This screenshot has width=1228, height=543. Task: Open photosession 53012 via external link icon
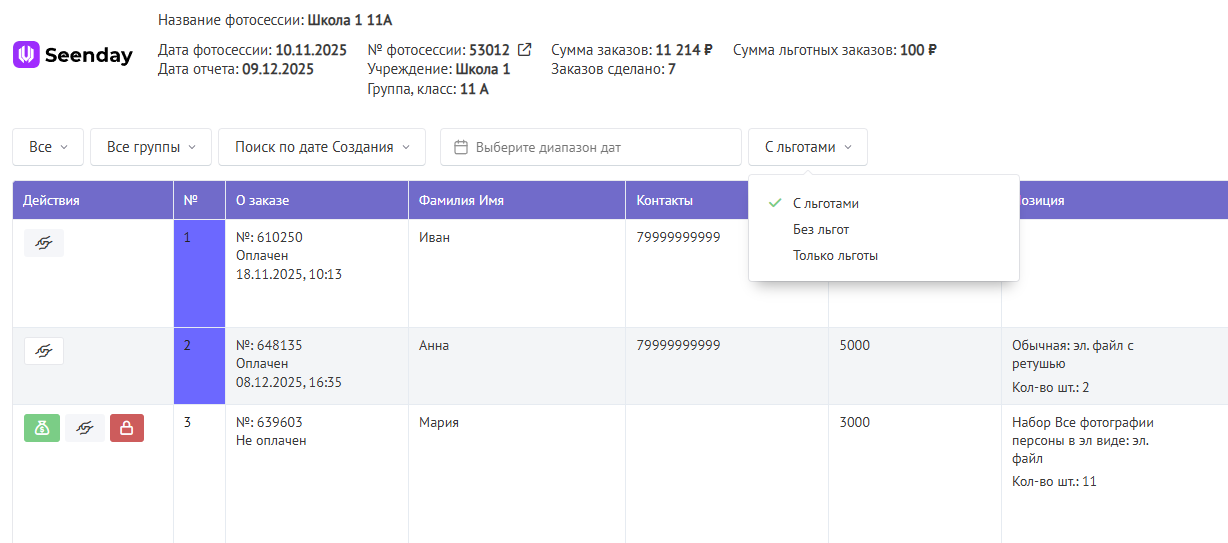pyautogui.click(x=524, y=50)
